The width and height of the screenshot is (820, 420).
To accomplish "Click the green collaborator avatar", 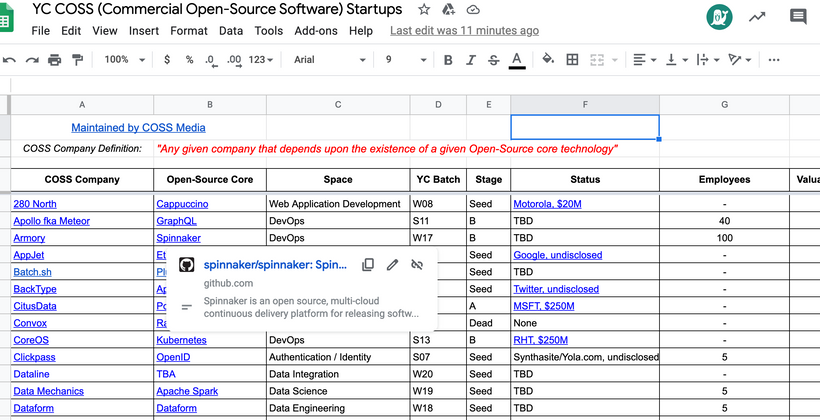I will (x=719, y=17).
